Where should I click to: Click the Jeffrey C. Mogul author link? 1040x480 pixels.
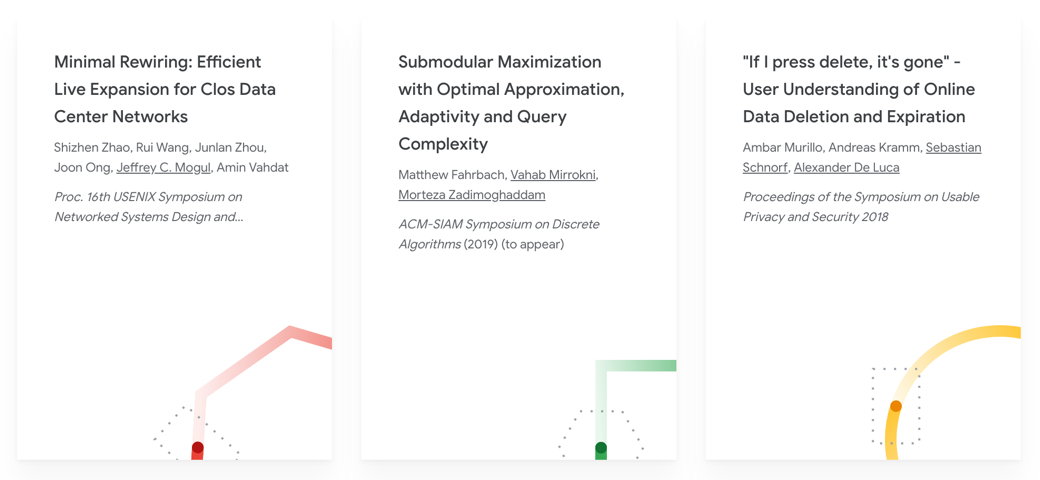163,167
